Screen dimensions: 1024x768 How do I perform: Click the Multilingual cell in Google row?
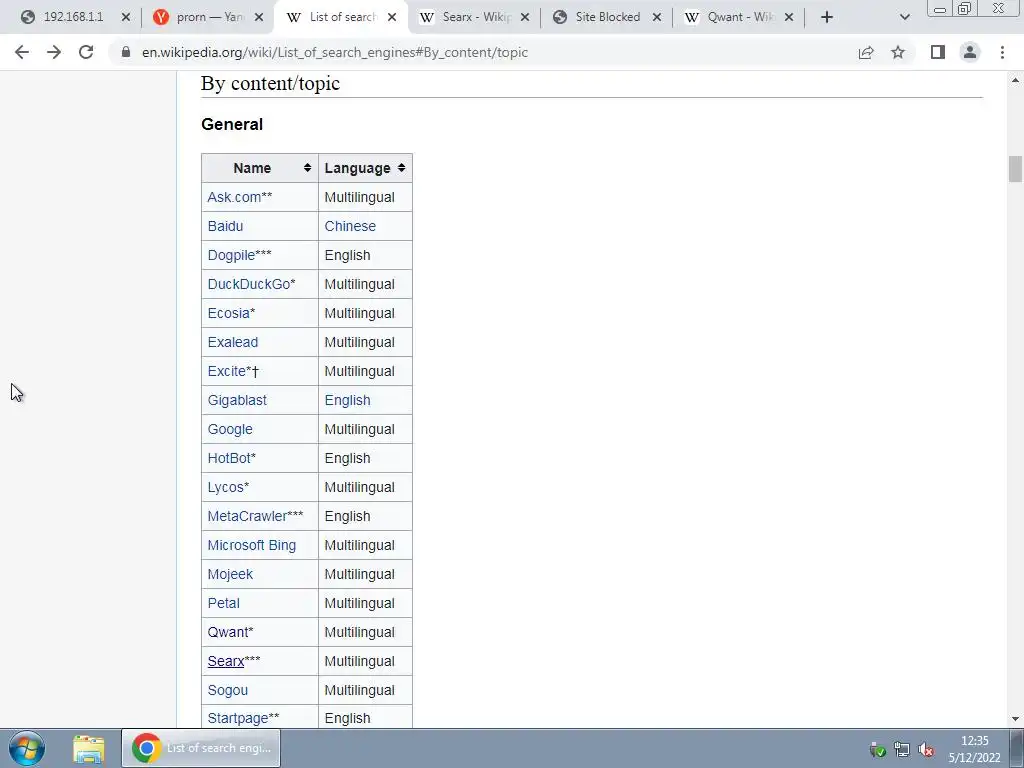coord(365,429)
